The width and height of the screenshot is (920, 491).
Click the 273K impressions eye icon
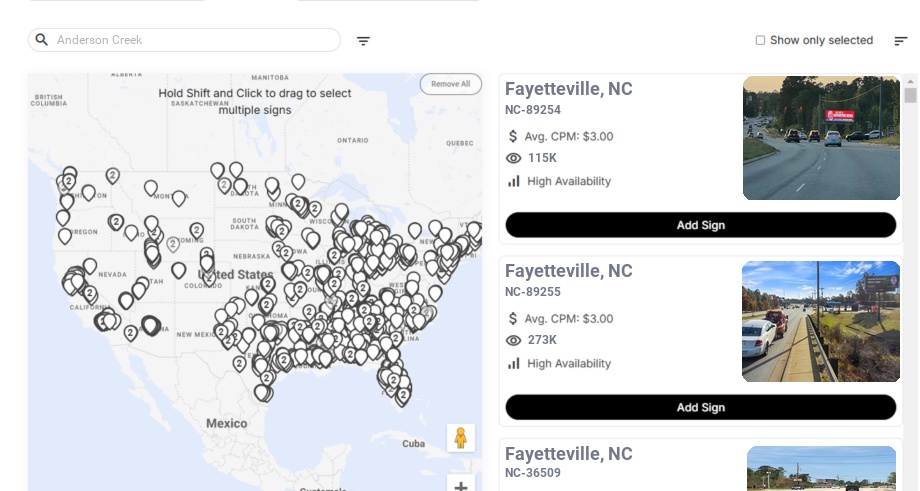pos(514,340)
